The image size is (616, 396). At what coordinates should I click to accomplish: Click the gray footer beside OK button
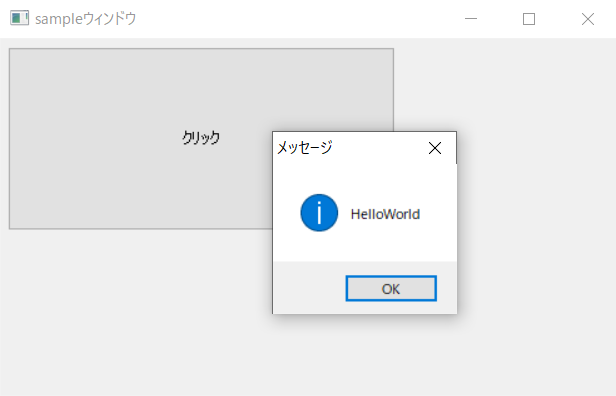click(x=309, y=288)
